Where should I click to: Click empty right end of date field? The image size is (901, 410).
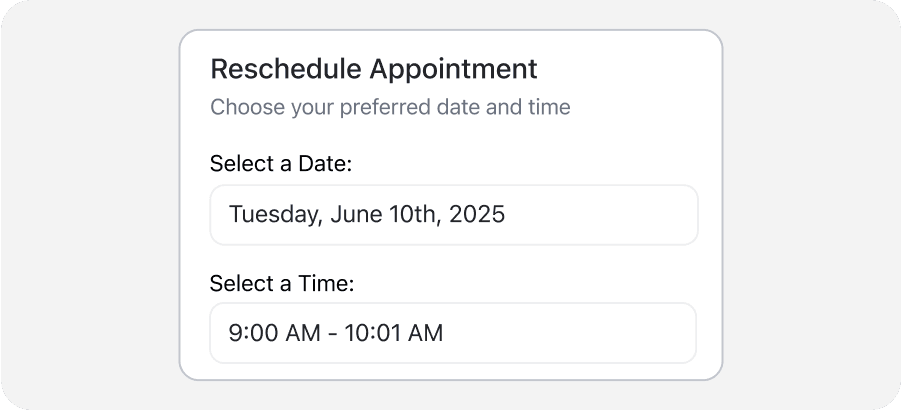(x=640, y=215)
